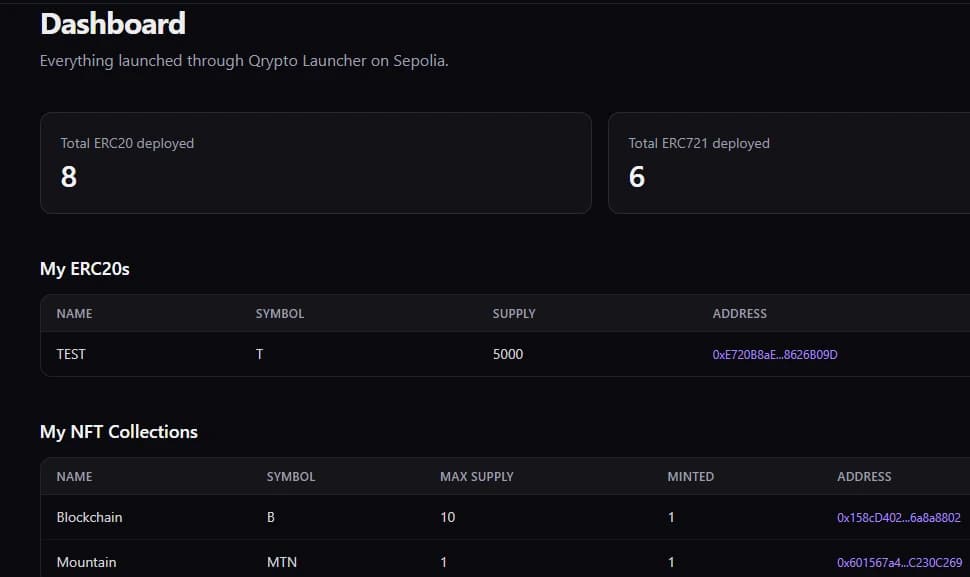Click the My ERC20s section heading
Screen dimensions: 970x577
click(x=85, y=269)
